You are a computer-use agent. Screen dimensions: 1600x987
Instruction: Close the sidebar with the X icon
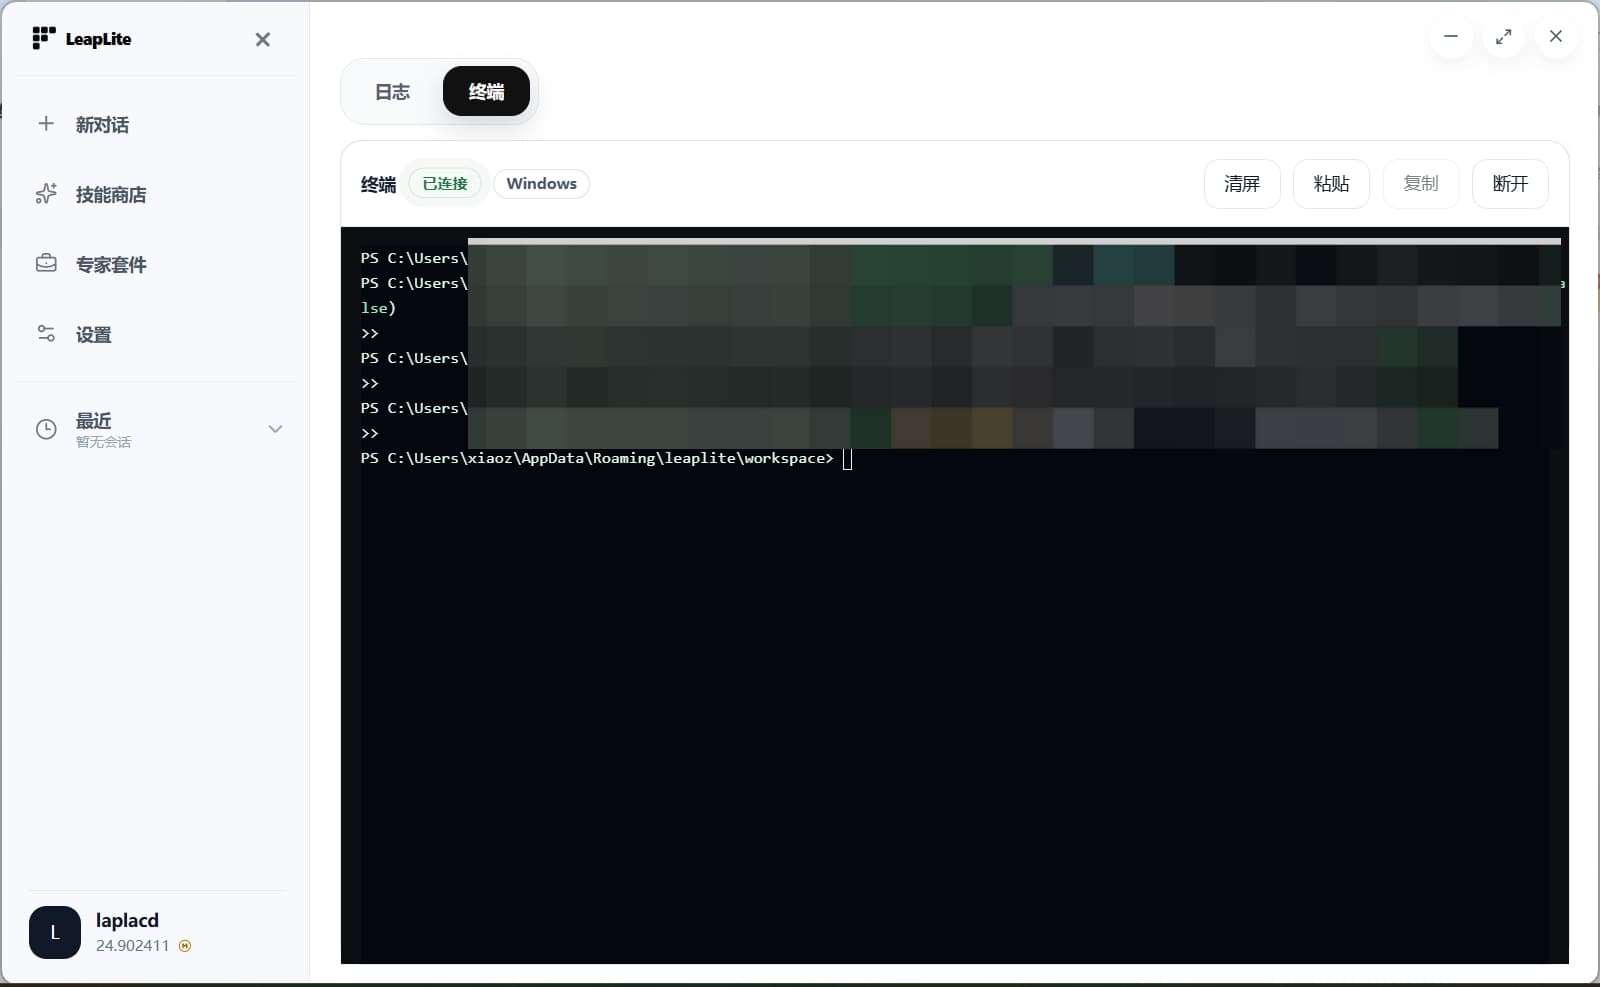point(263,39)
